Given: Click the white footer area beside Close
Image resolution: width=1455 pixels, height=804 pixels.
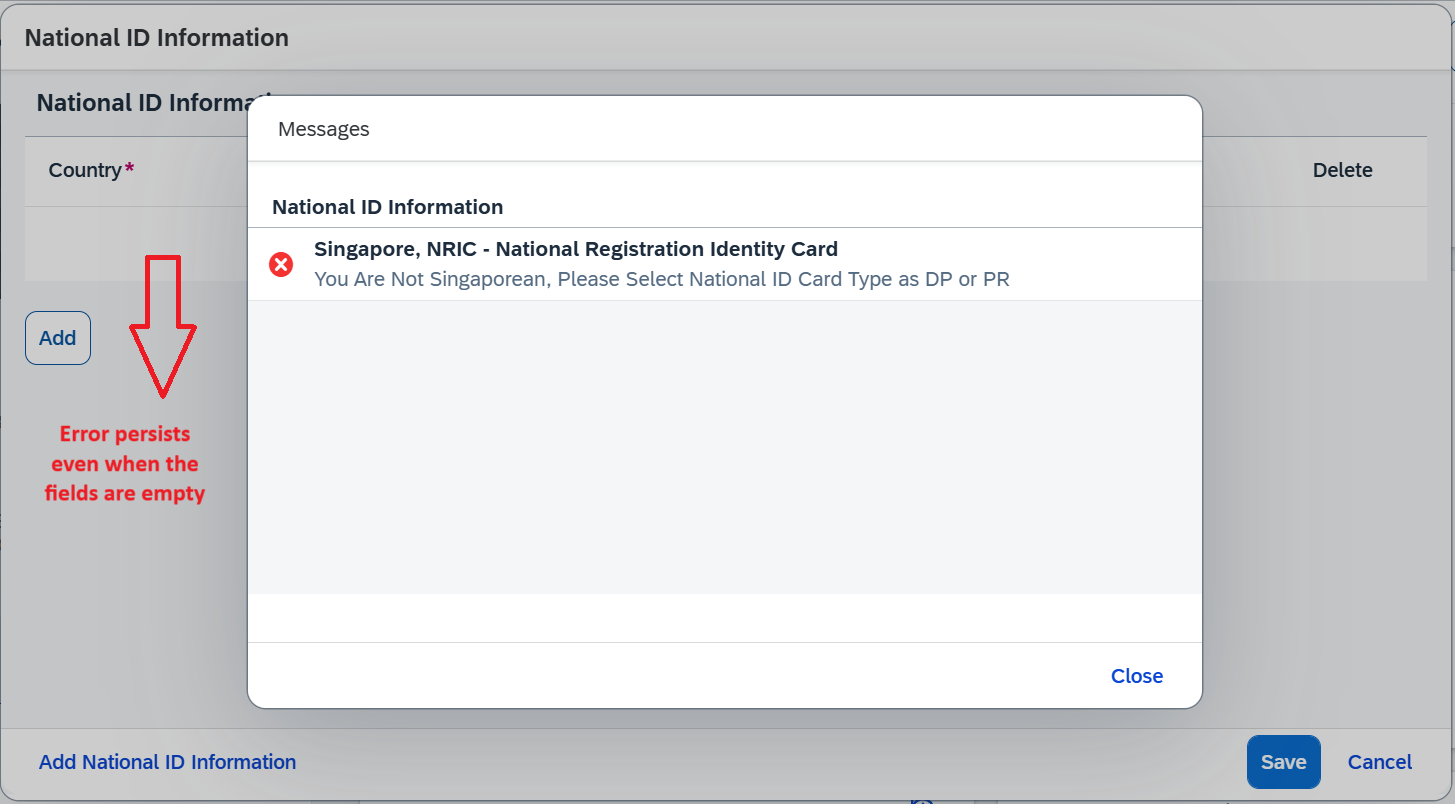Looking at the screenshot, I should [670, 676].
